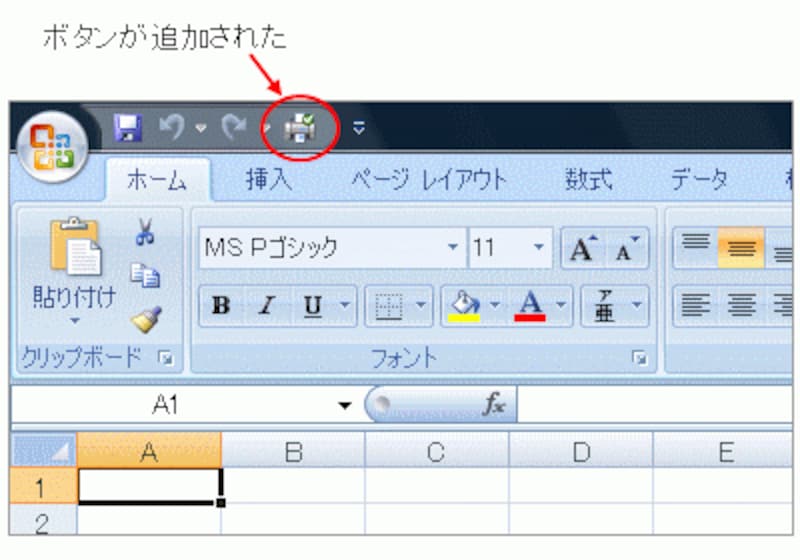800x560 pixels.
Task: Click into the formula bar
Action: pyautogui.click(x=655, y=405)
